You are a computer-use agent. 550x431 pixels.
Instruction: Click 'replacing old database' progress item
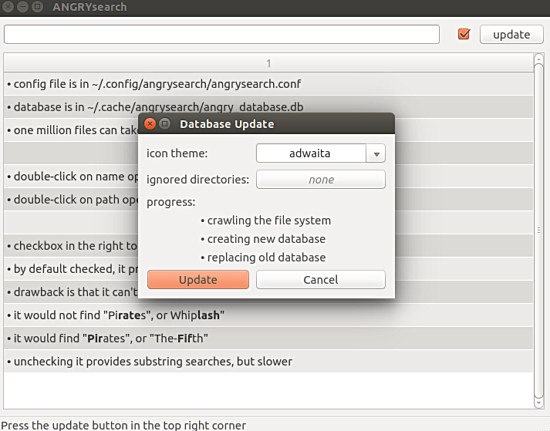tap(263, 258)
